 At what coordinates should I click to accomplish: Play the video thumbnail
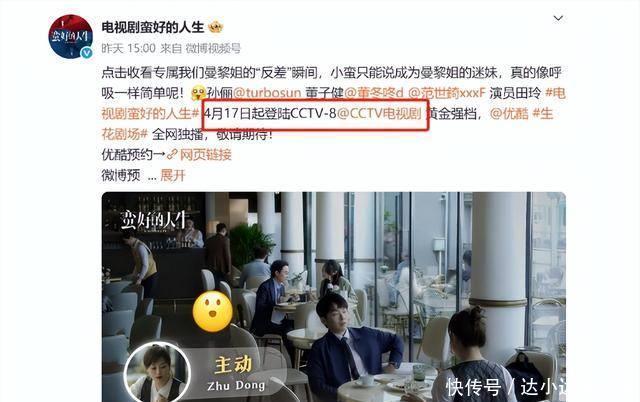333,297
